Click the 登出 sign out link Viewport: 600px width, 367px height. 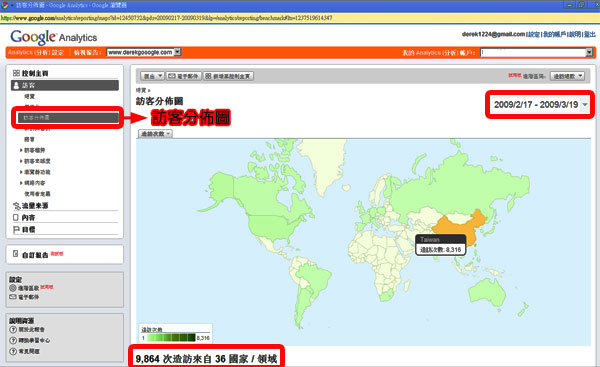[x=590, y=34]
